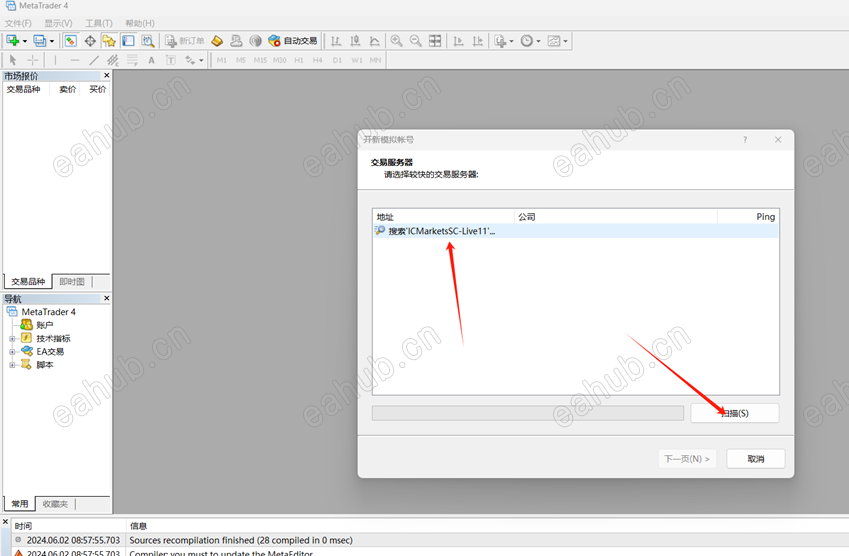The width and height of the screenshot is (849, 556).
Task: Click the 新订单 new order button
Action: [185, 41]
